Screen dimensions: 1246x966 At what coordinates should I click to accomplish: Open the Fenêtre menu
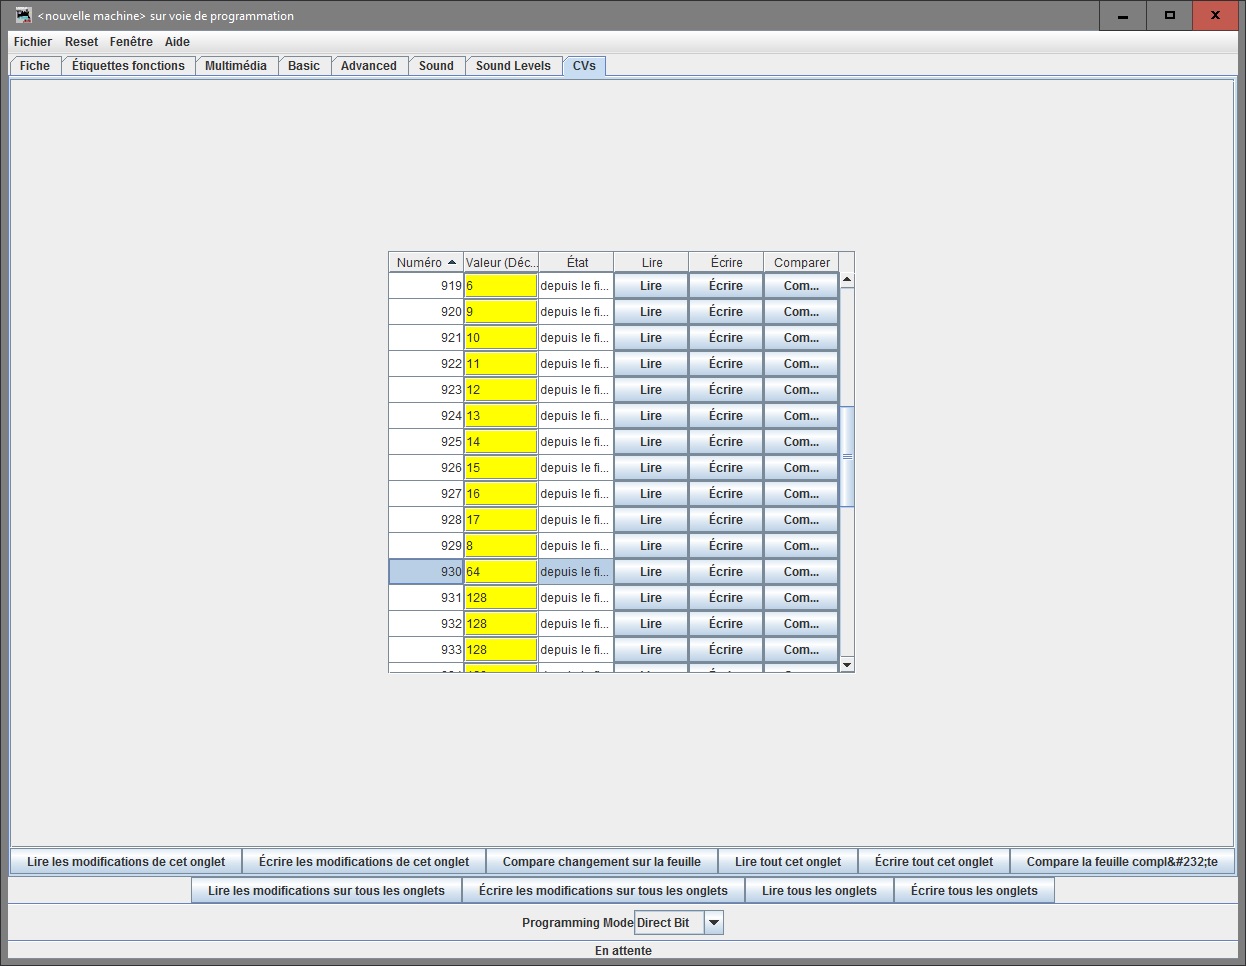pyautogui.click(x=131, y=42)
